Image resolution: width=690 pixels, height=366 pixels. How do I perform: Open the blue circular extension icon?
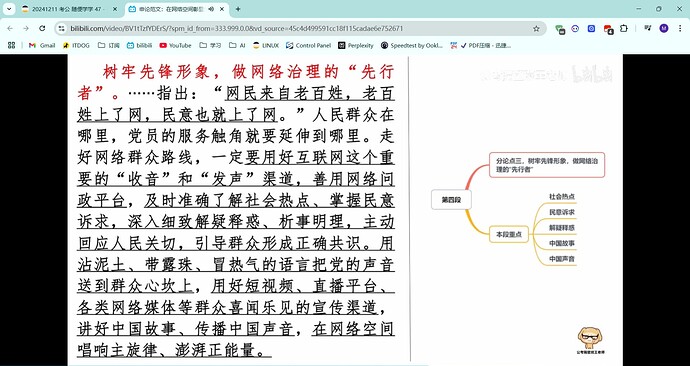pos(591,29)
